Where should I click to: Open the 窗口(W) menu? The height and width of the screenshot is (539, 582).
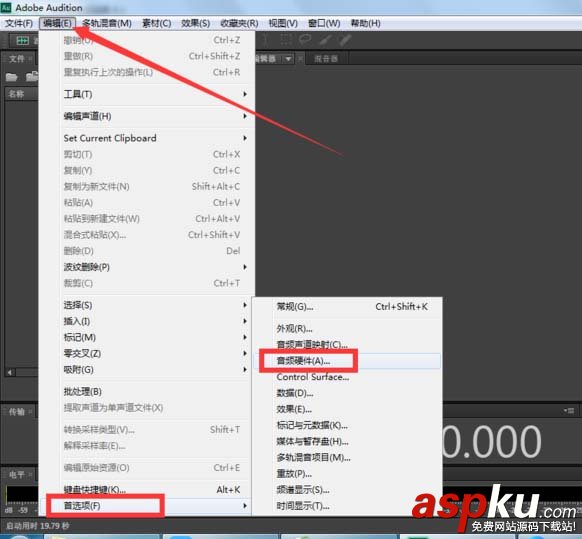(x=324, y=23)
